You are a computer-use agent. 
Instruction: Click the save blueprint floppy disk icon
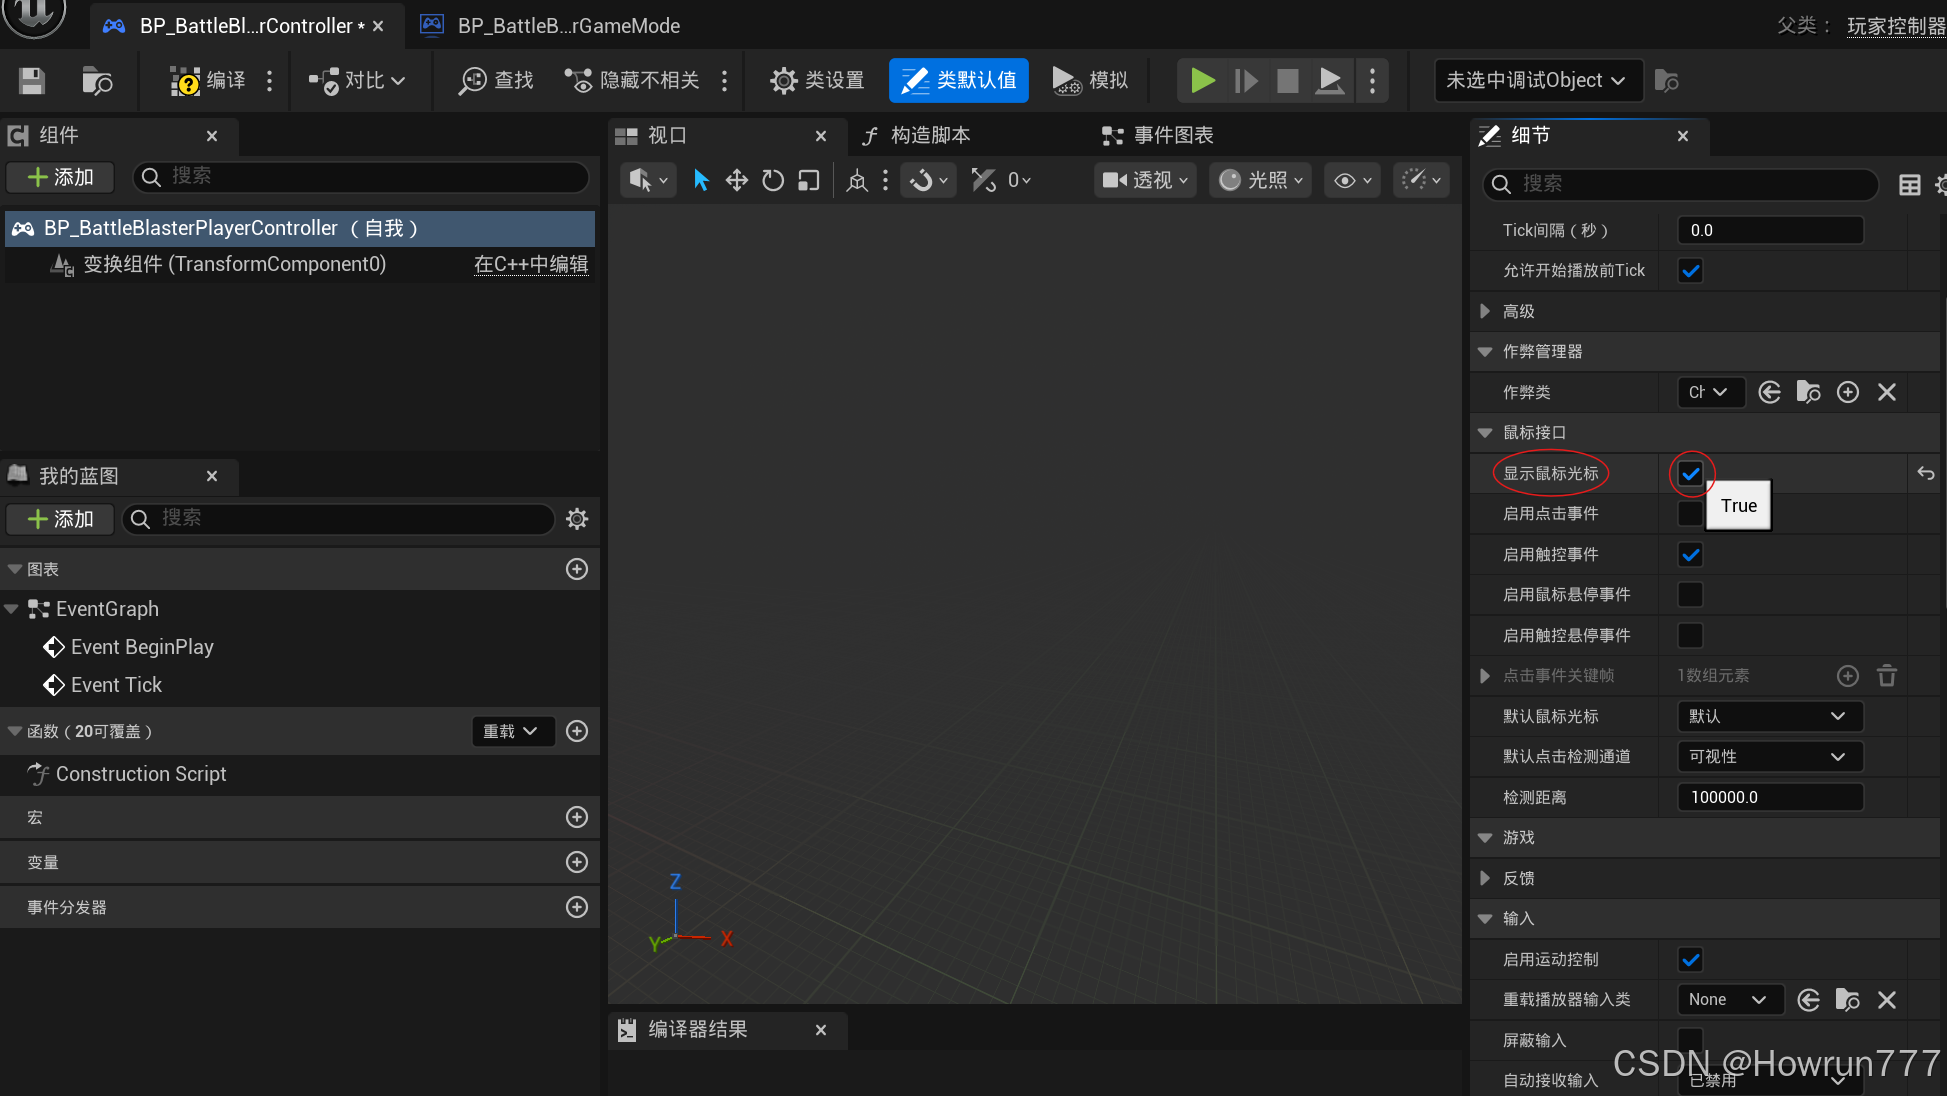pyautogui.click(x=32, y=80)
